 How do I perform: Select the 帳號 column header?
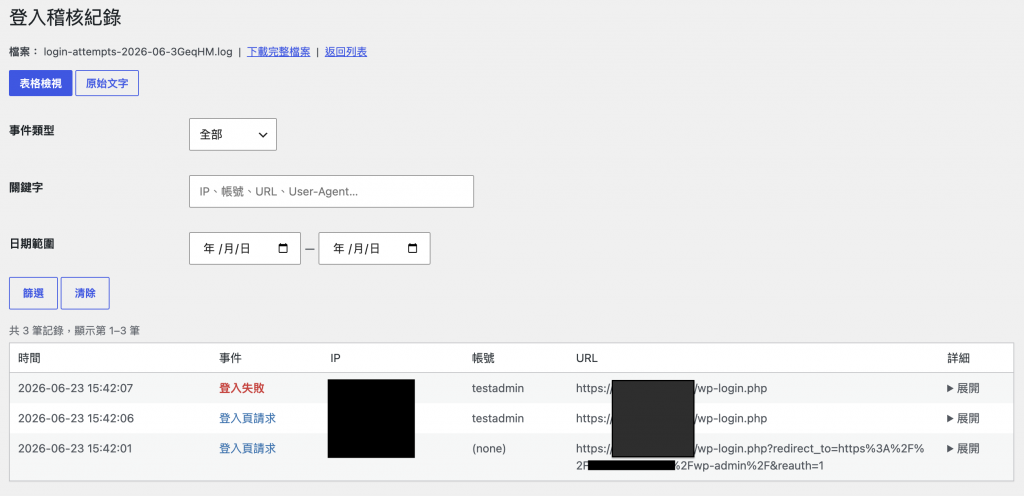483,358
